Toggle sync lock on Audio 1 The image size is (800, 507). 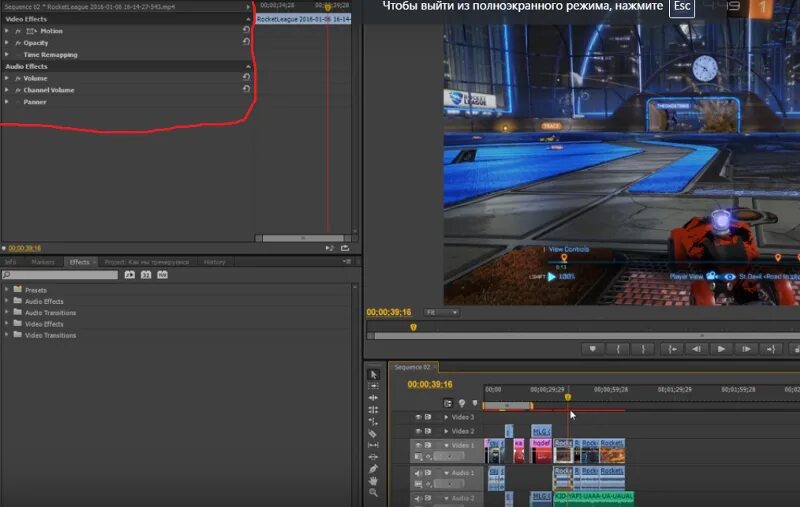pyautogui.click(x=428, y=473)
